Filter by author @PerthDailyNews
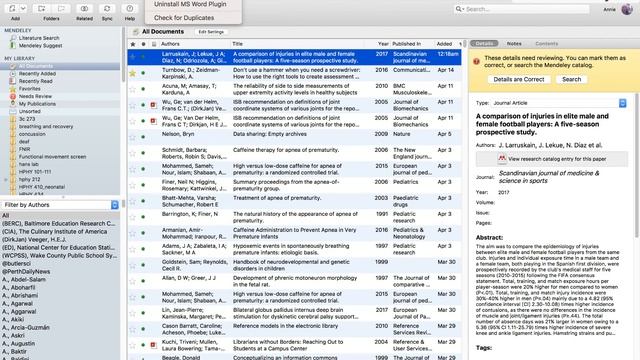The height and width of the screenshot is (360, 640). click(26, 271)
